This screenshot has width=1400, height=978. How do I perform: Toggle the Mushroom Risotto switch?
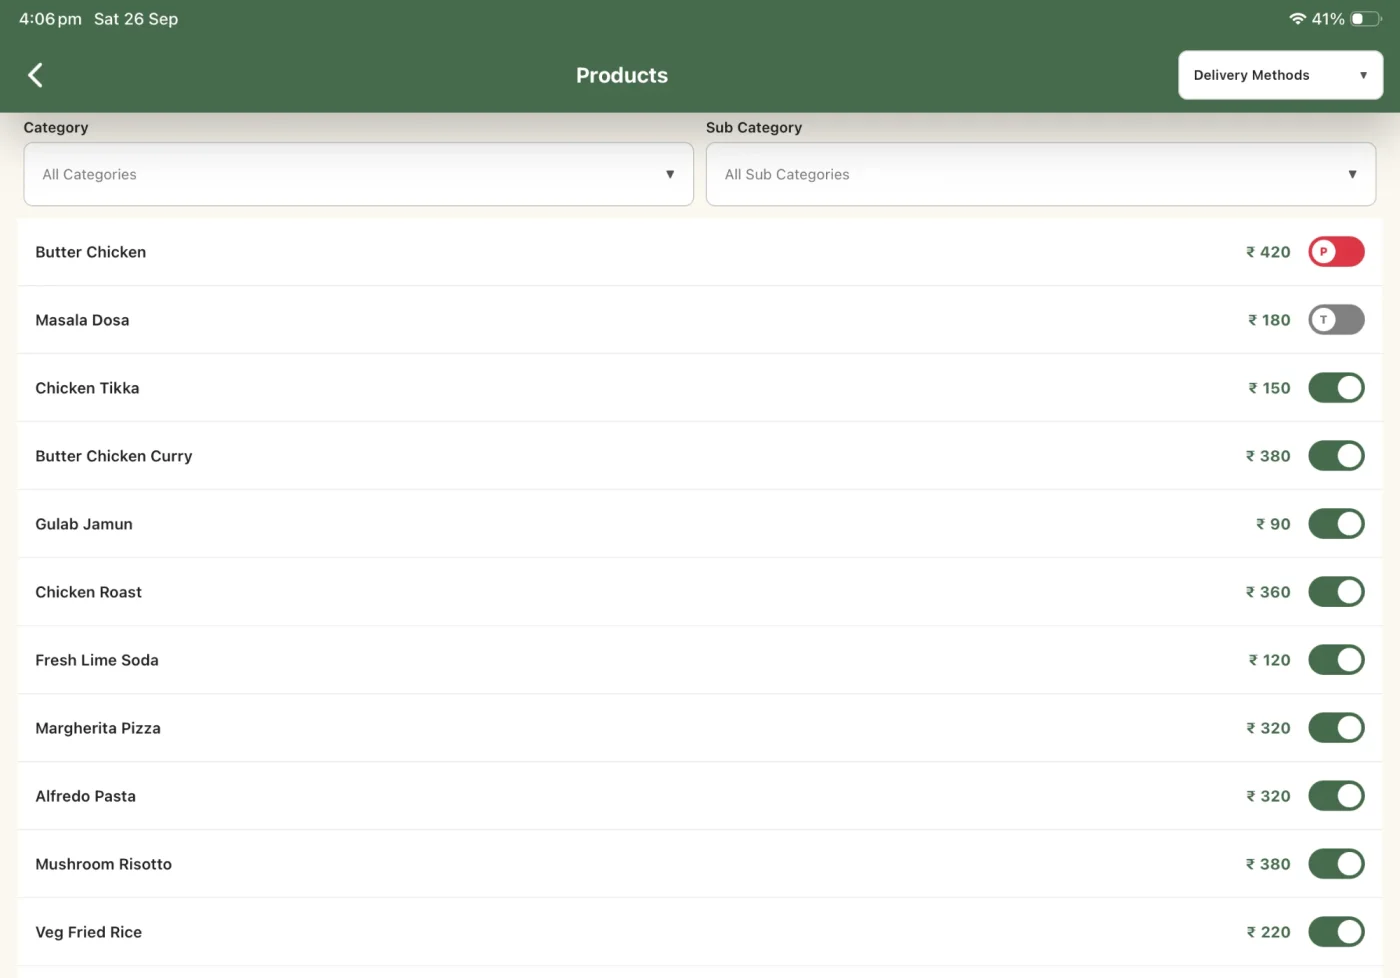point(1336,864)
